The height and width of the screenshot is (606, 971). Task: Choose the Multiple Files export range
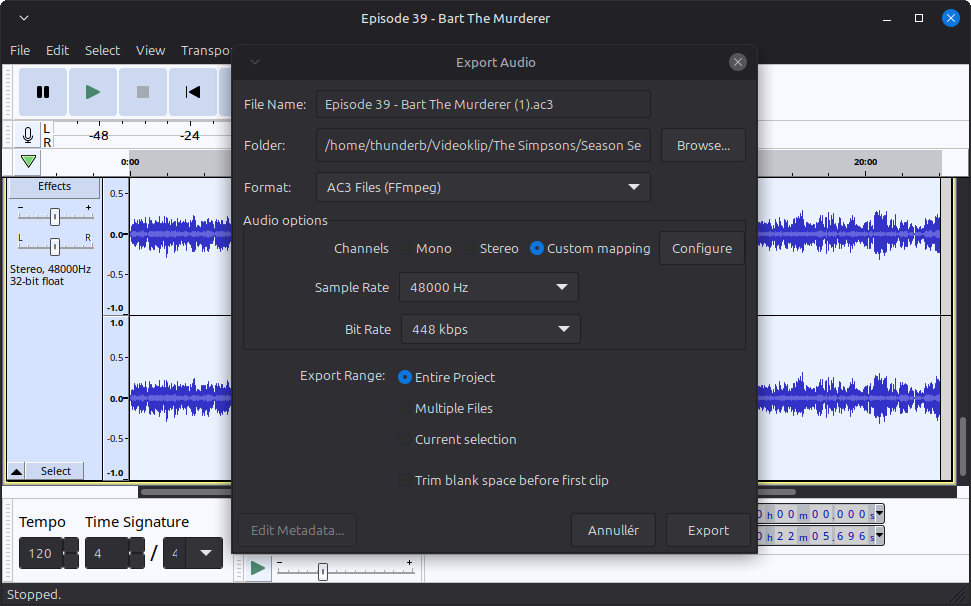coord(405,408)
